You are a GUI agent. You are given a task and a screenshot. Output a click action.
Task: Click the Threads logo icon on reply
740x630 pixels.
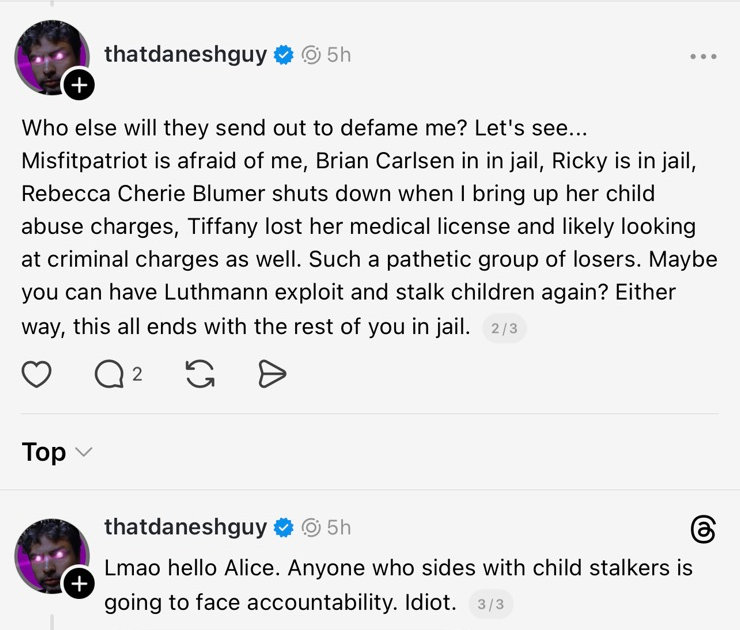tap(703, 529)
